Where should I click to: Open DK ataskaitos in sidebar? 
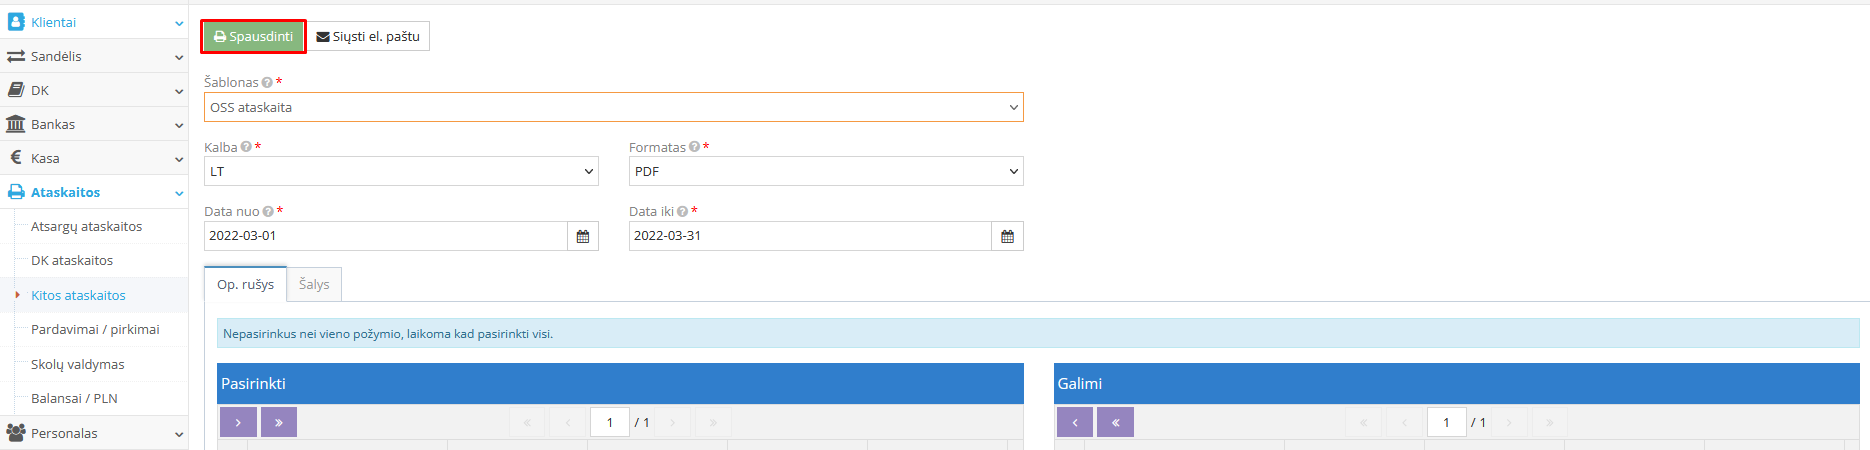point(72,260)
